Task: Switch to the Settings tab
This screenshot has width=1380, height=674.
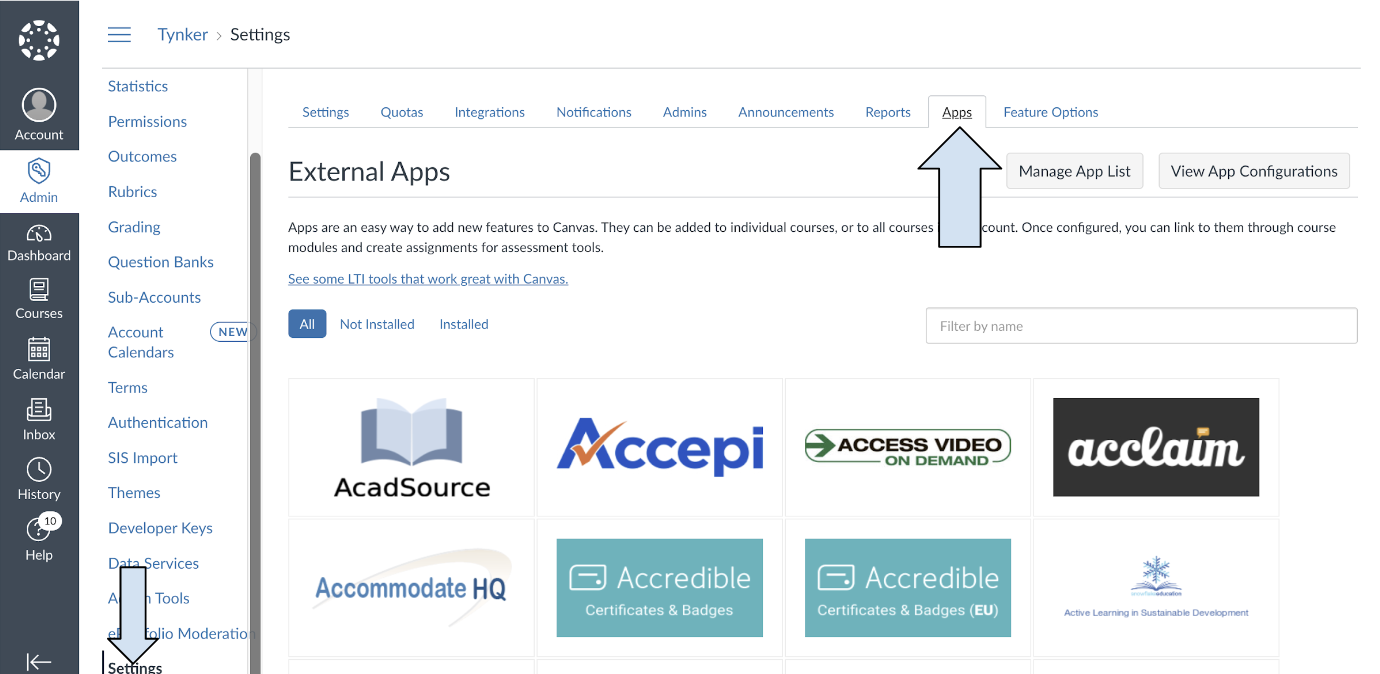Action: point(326,112)
